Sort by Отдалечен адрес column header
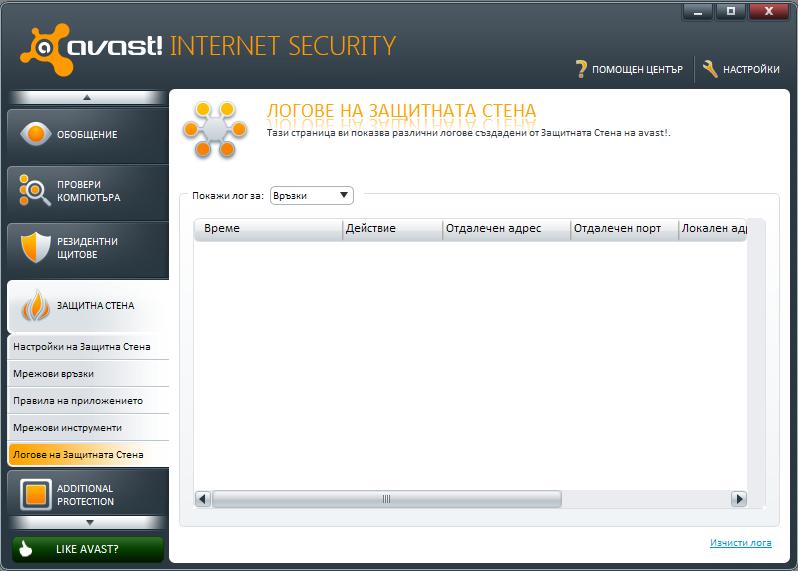Viewport: 798px width, 571px height. [x=506, y=229]
